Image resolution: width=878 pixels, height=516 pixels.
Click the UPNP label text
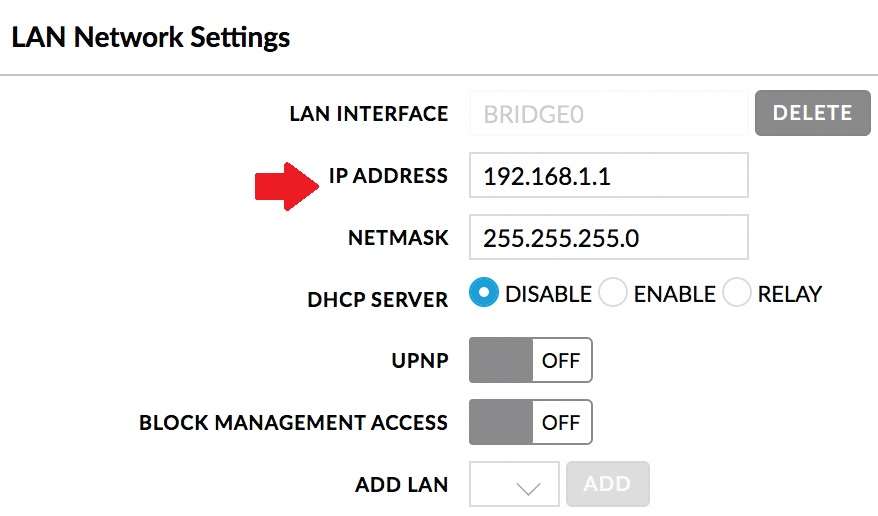pos(421,361)
